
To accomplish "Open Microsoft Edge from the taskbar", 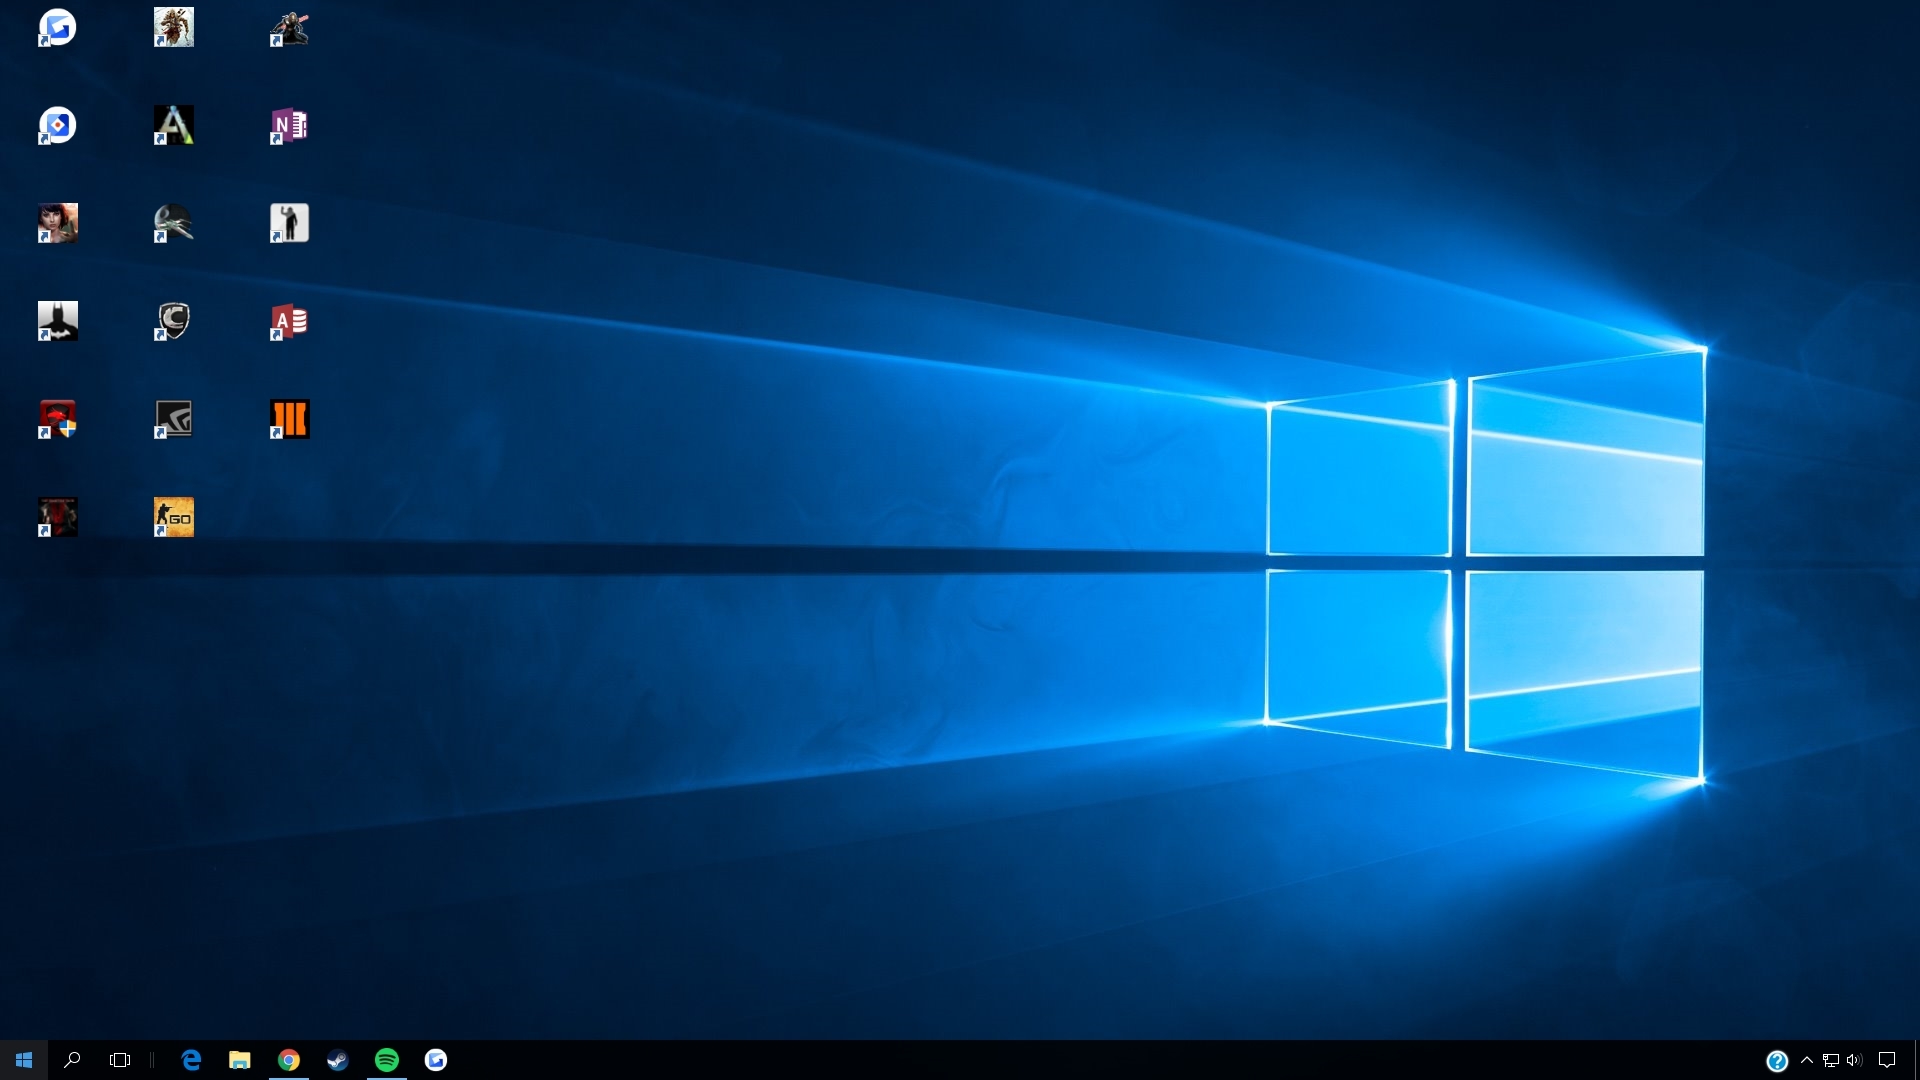I will 191,1060.
